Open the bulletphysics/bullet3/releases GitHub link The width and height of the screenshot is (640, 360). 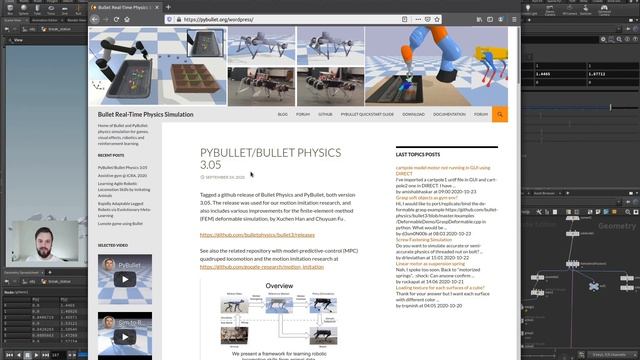click(x=257, y=235)
